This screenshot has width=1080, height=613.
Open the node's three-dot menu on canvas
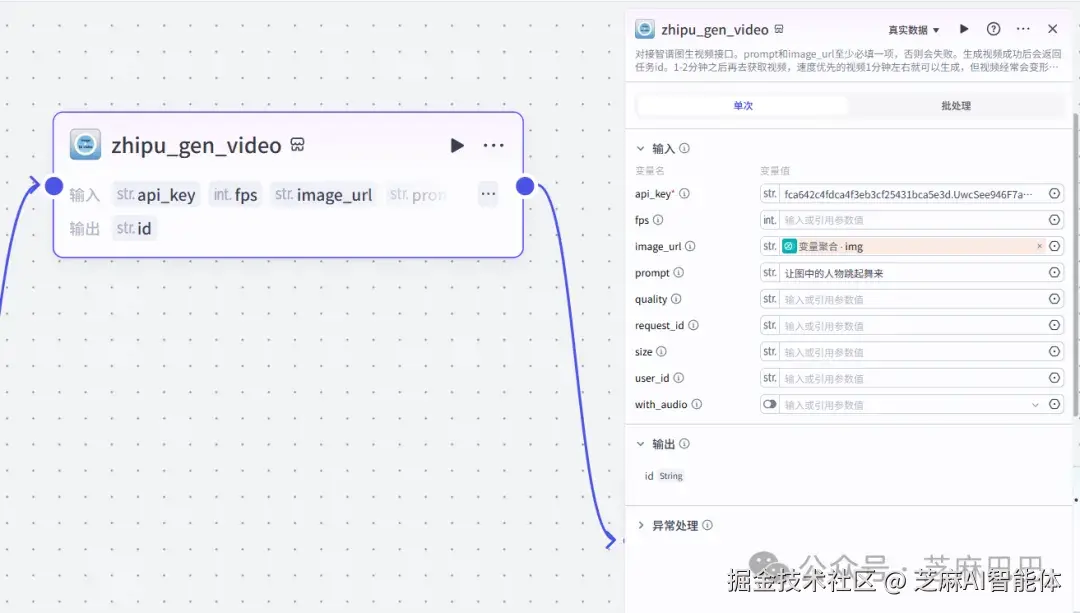coord(493,145)
